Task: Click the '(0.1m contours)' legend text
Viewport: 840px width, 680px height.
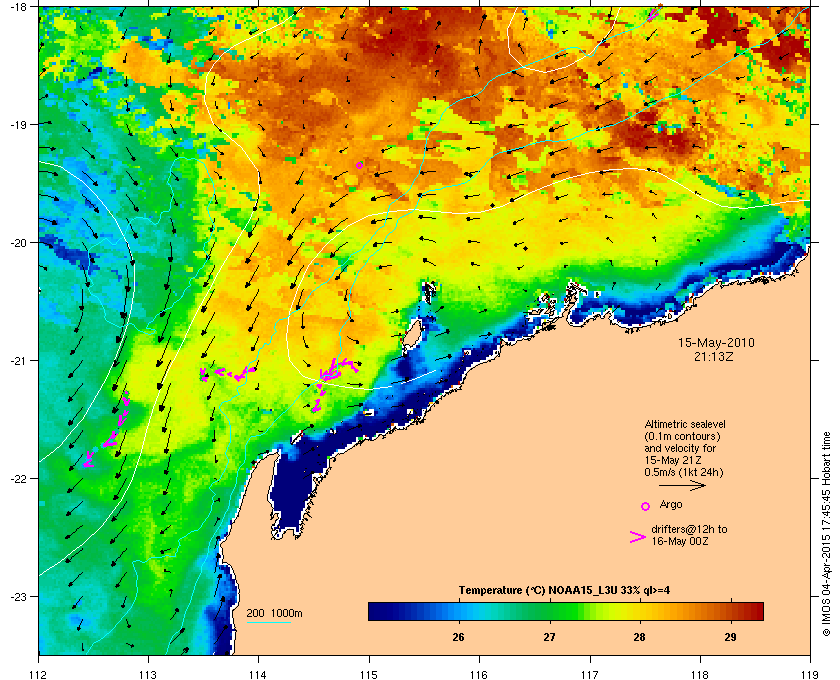Action: click(x=682, y=436)
